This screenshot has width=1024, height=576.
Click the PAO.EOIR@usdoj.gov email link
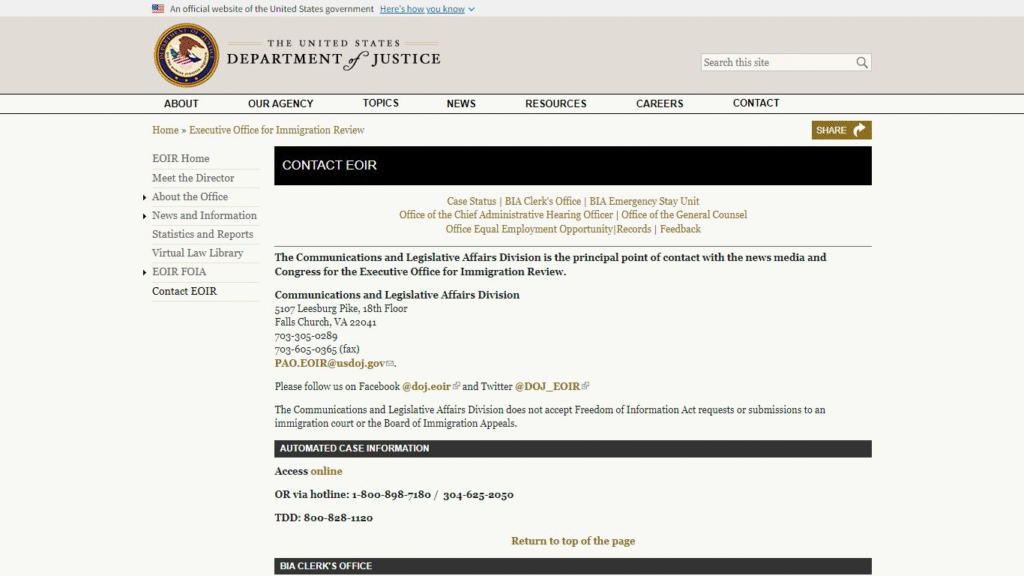point(329,364)
